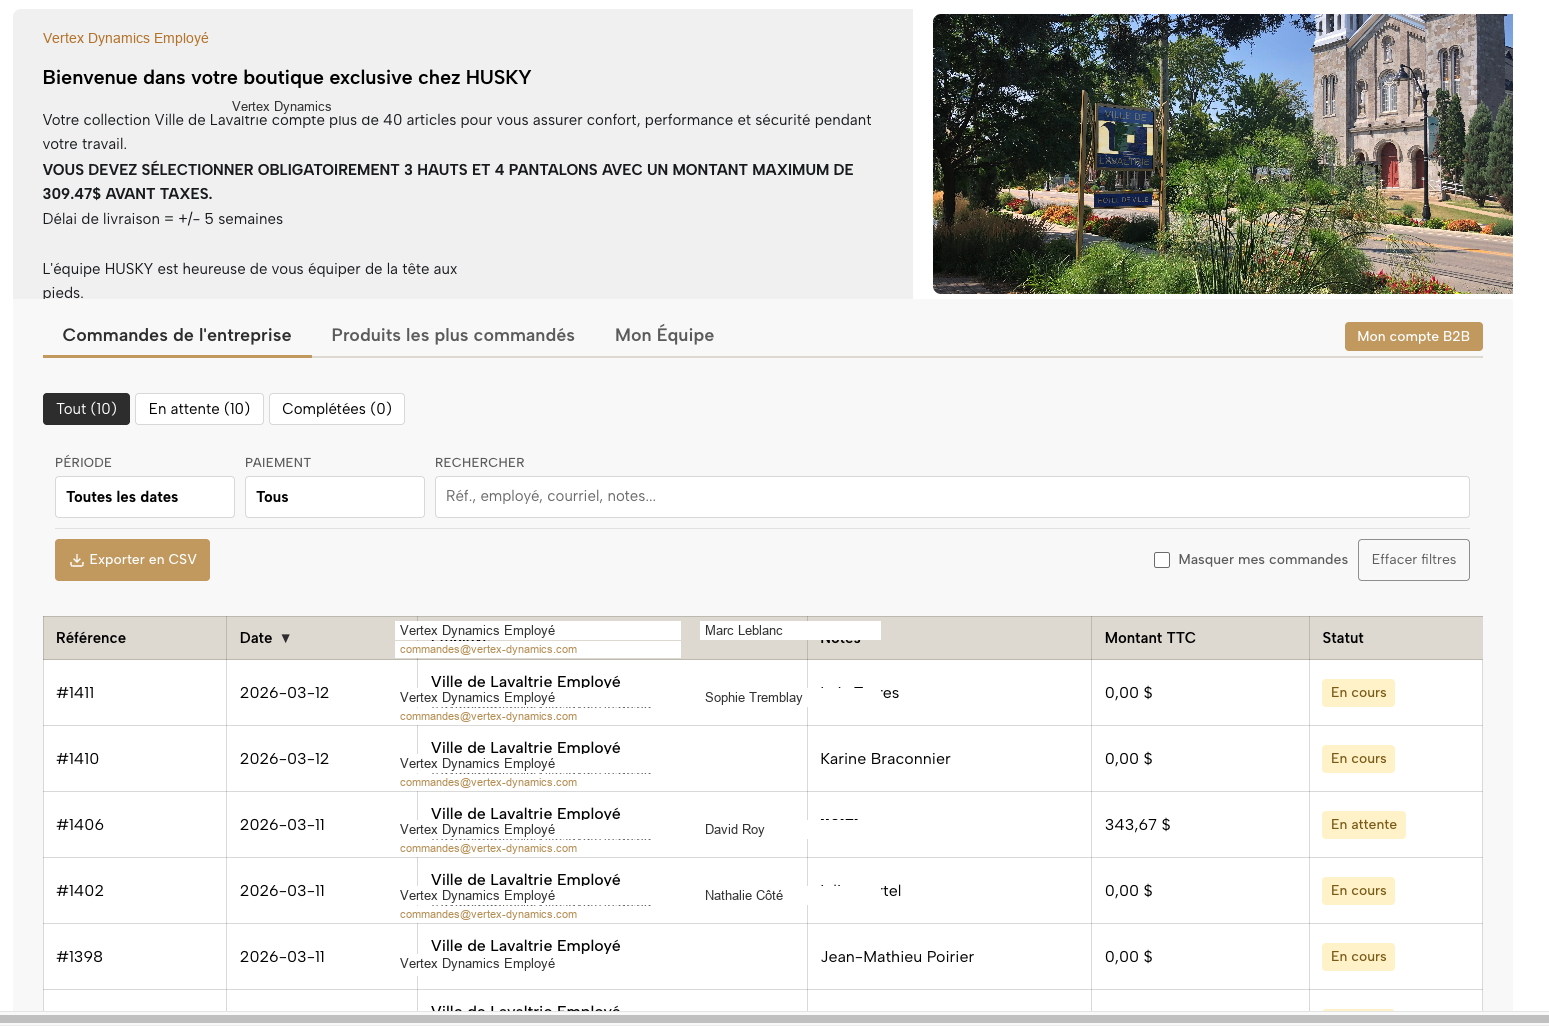Open order reference #1411

pyautogui.click(x=75, y=693)
